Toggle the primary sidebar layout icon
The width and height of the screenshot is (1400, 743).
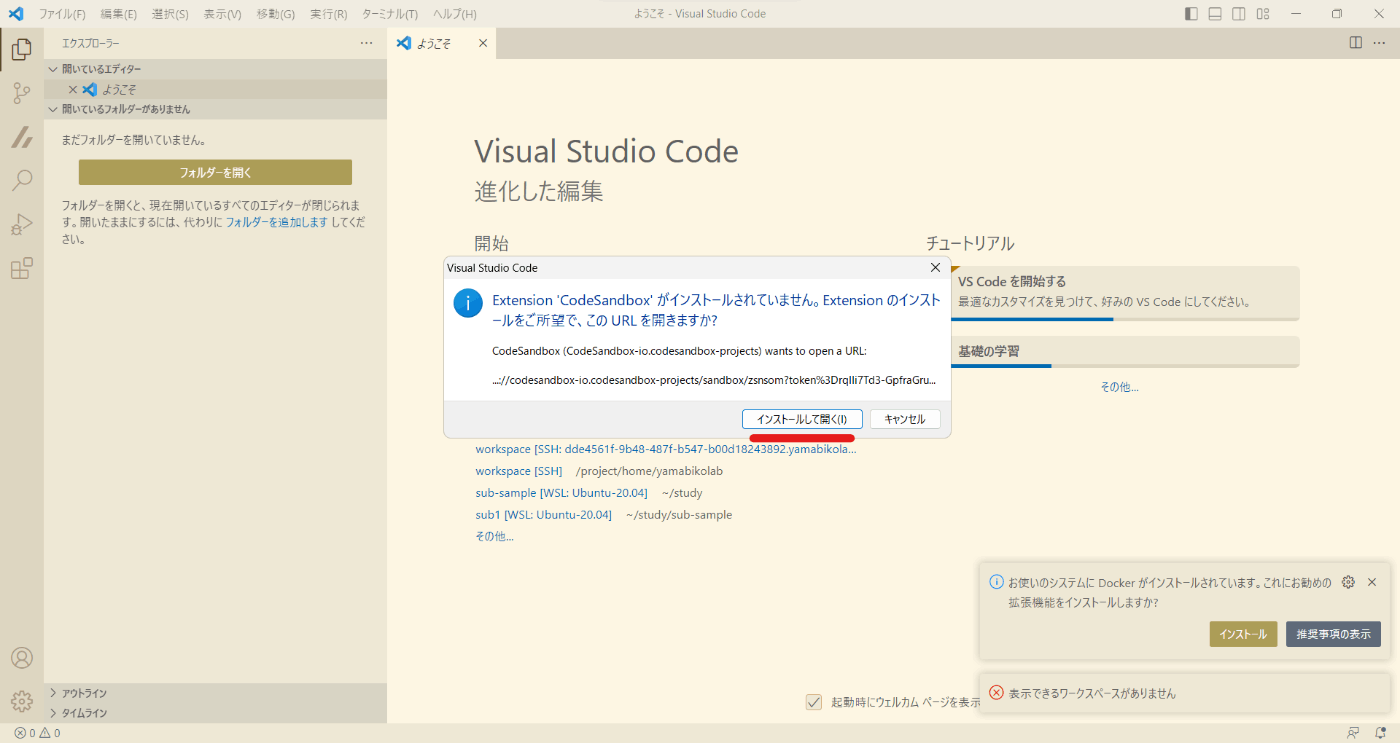[x=1191, y=14]
